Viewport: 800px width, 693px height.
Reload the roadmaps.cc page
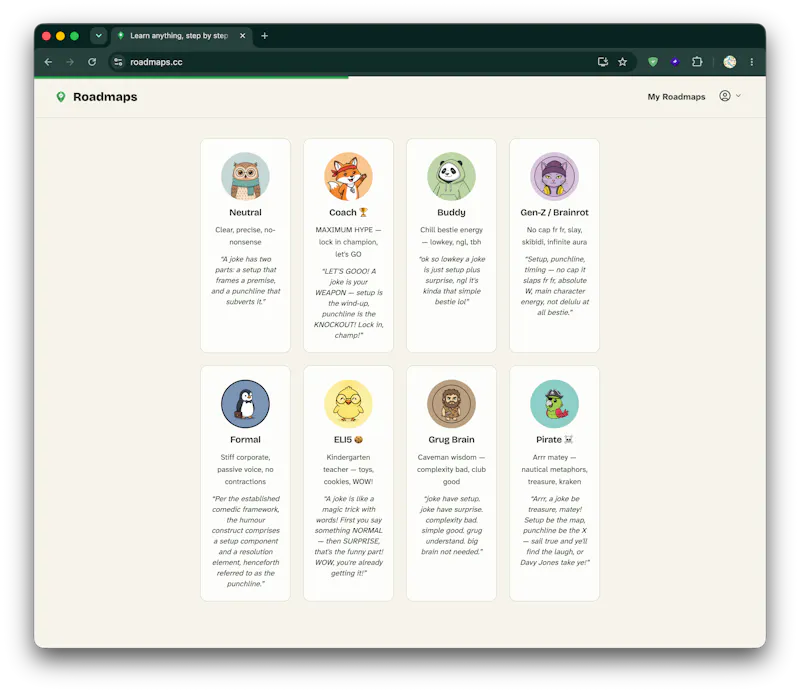point(92,62)
